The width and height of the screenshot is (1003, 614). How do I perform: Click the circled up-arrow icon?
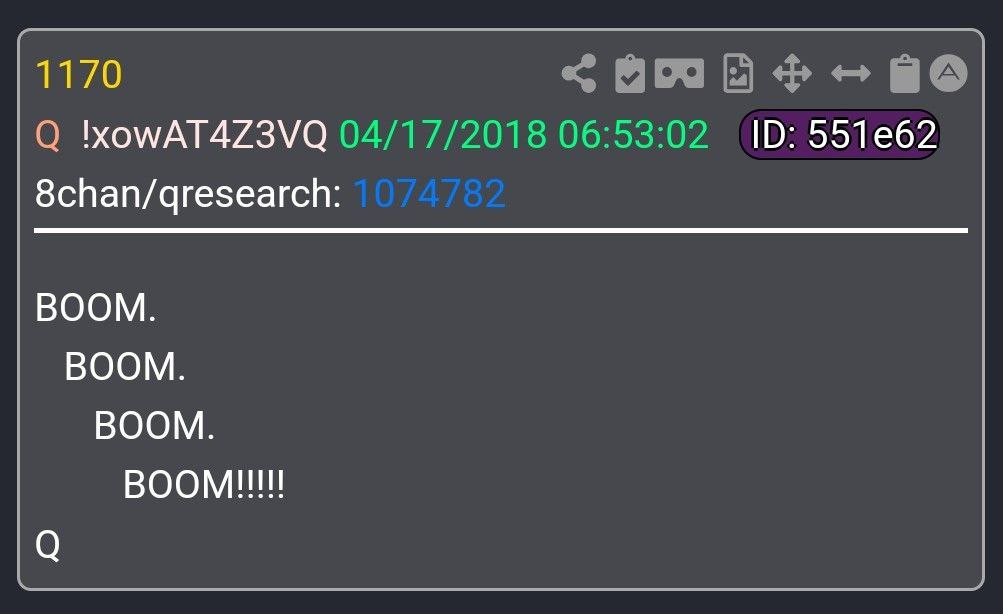click(948, 73)
